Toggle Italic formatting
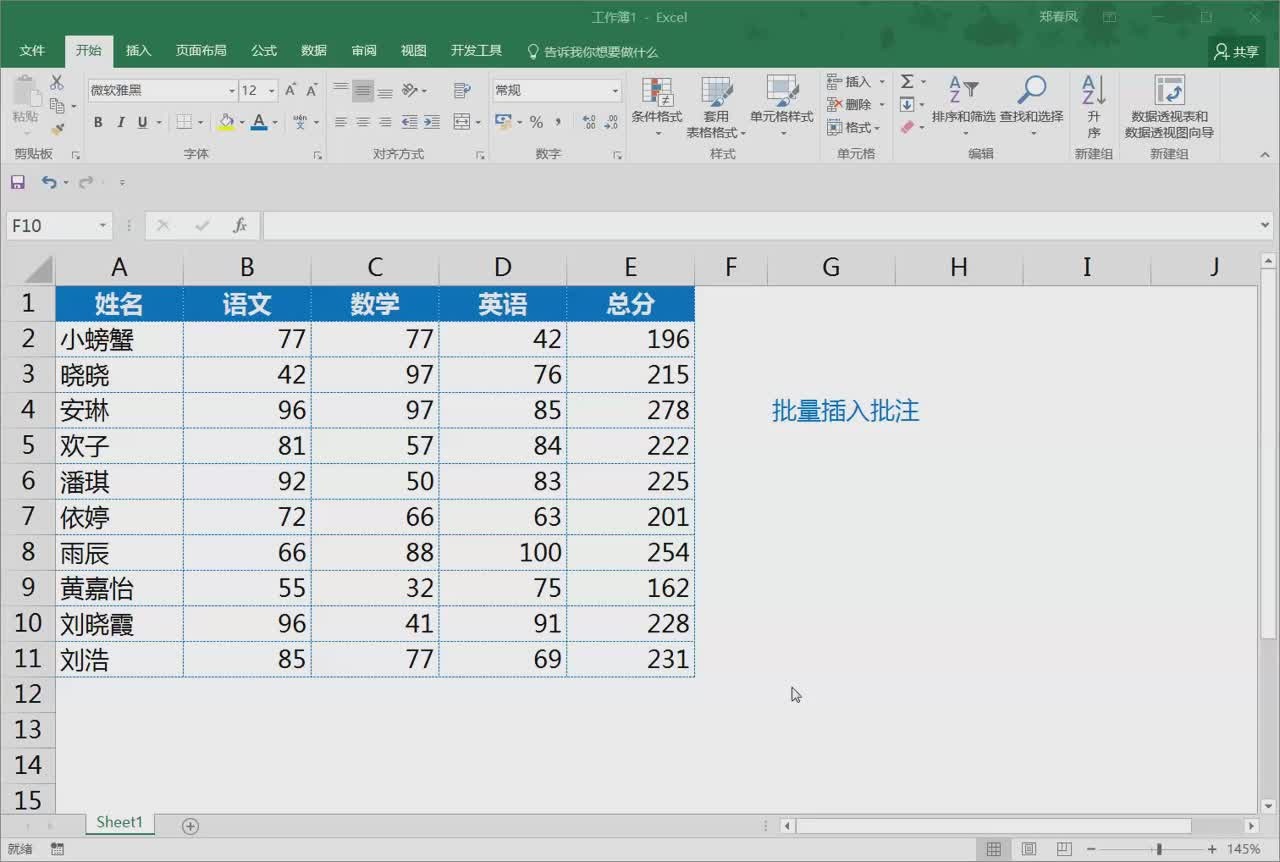Screen dimensions: 1280x862 120,122
